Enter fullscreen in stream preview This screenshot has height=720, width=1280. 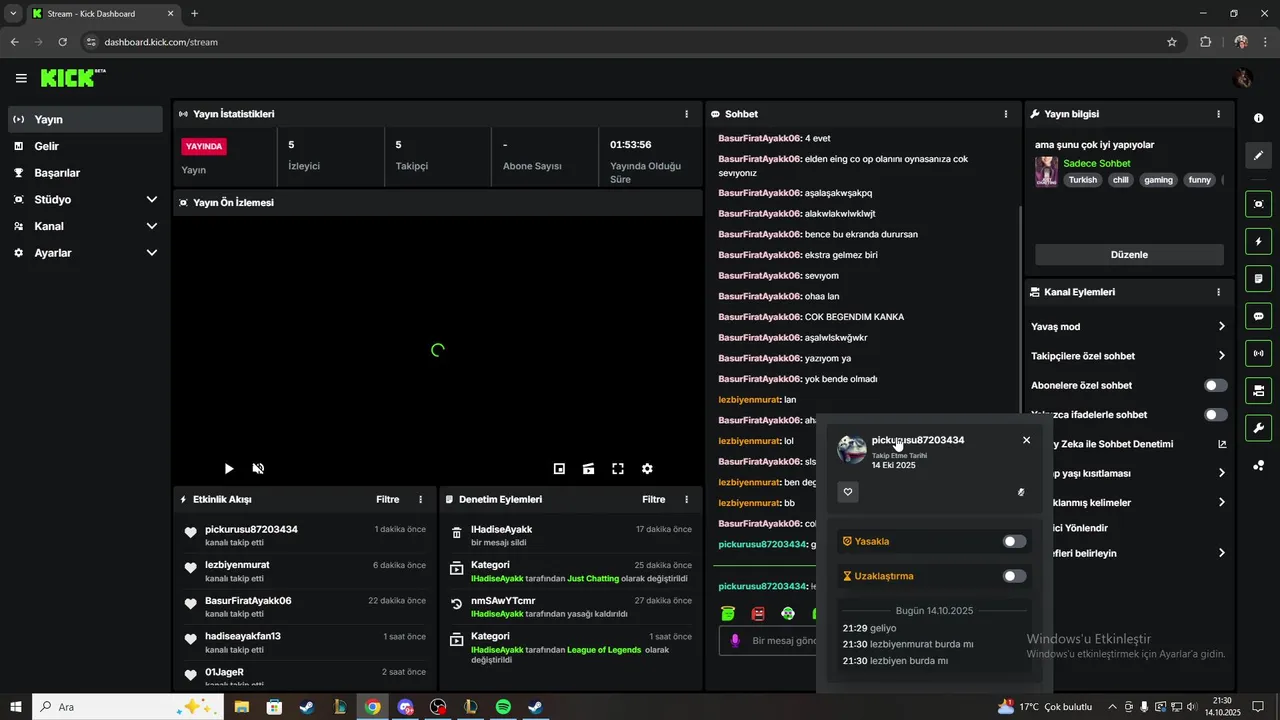[x=618, y=468]
